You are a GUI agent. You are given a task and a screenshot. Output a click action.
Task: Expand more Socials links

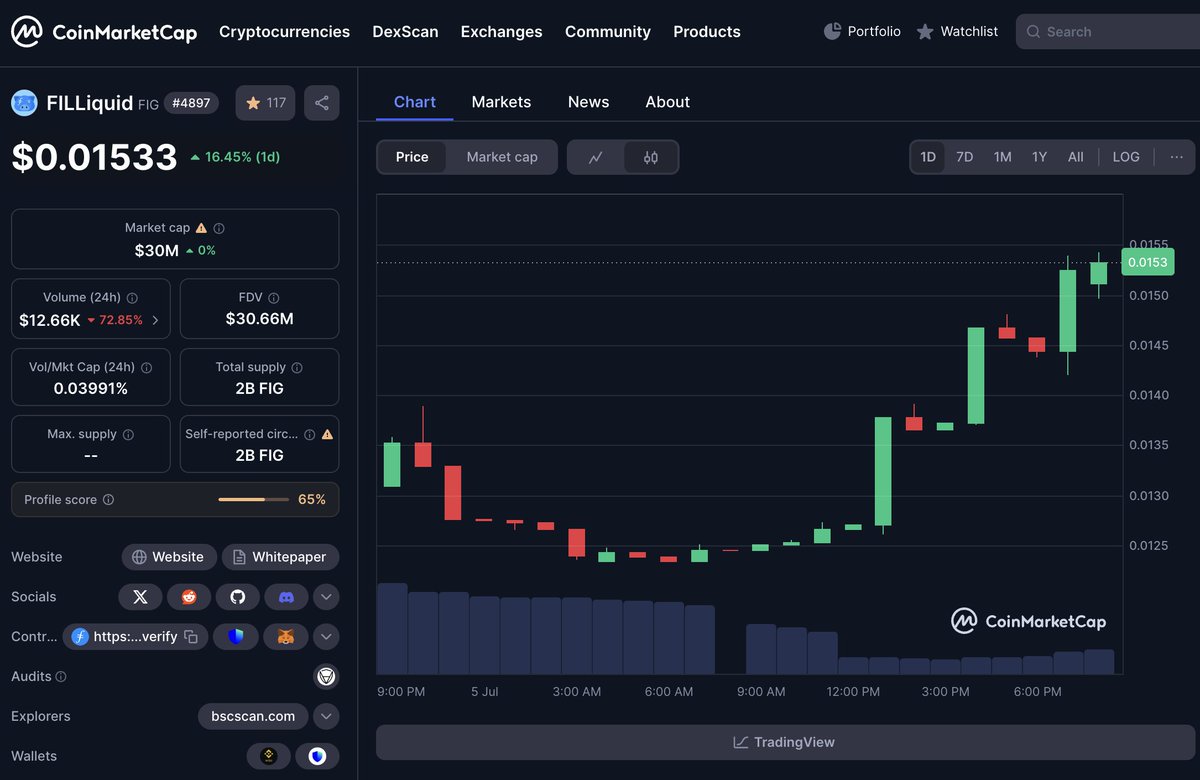click(326, 597)
